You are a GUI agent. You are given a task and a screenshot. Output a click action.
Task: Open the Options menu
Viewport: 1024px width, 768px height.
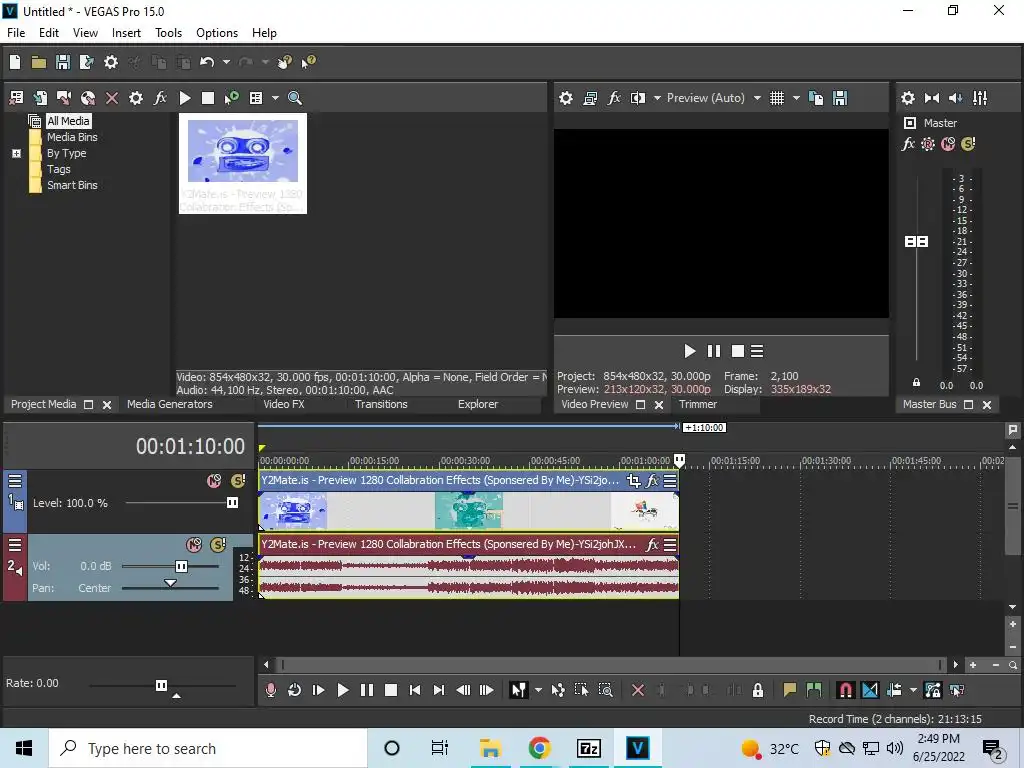[x=217, y=33]
